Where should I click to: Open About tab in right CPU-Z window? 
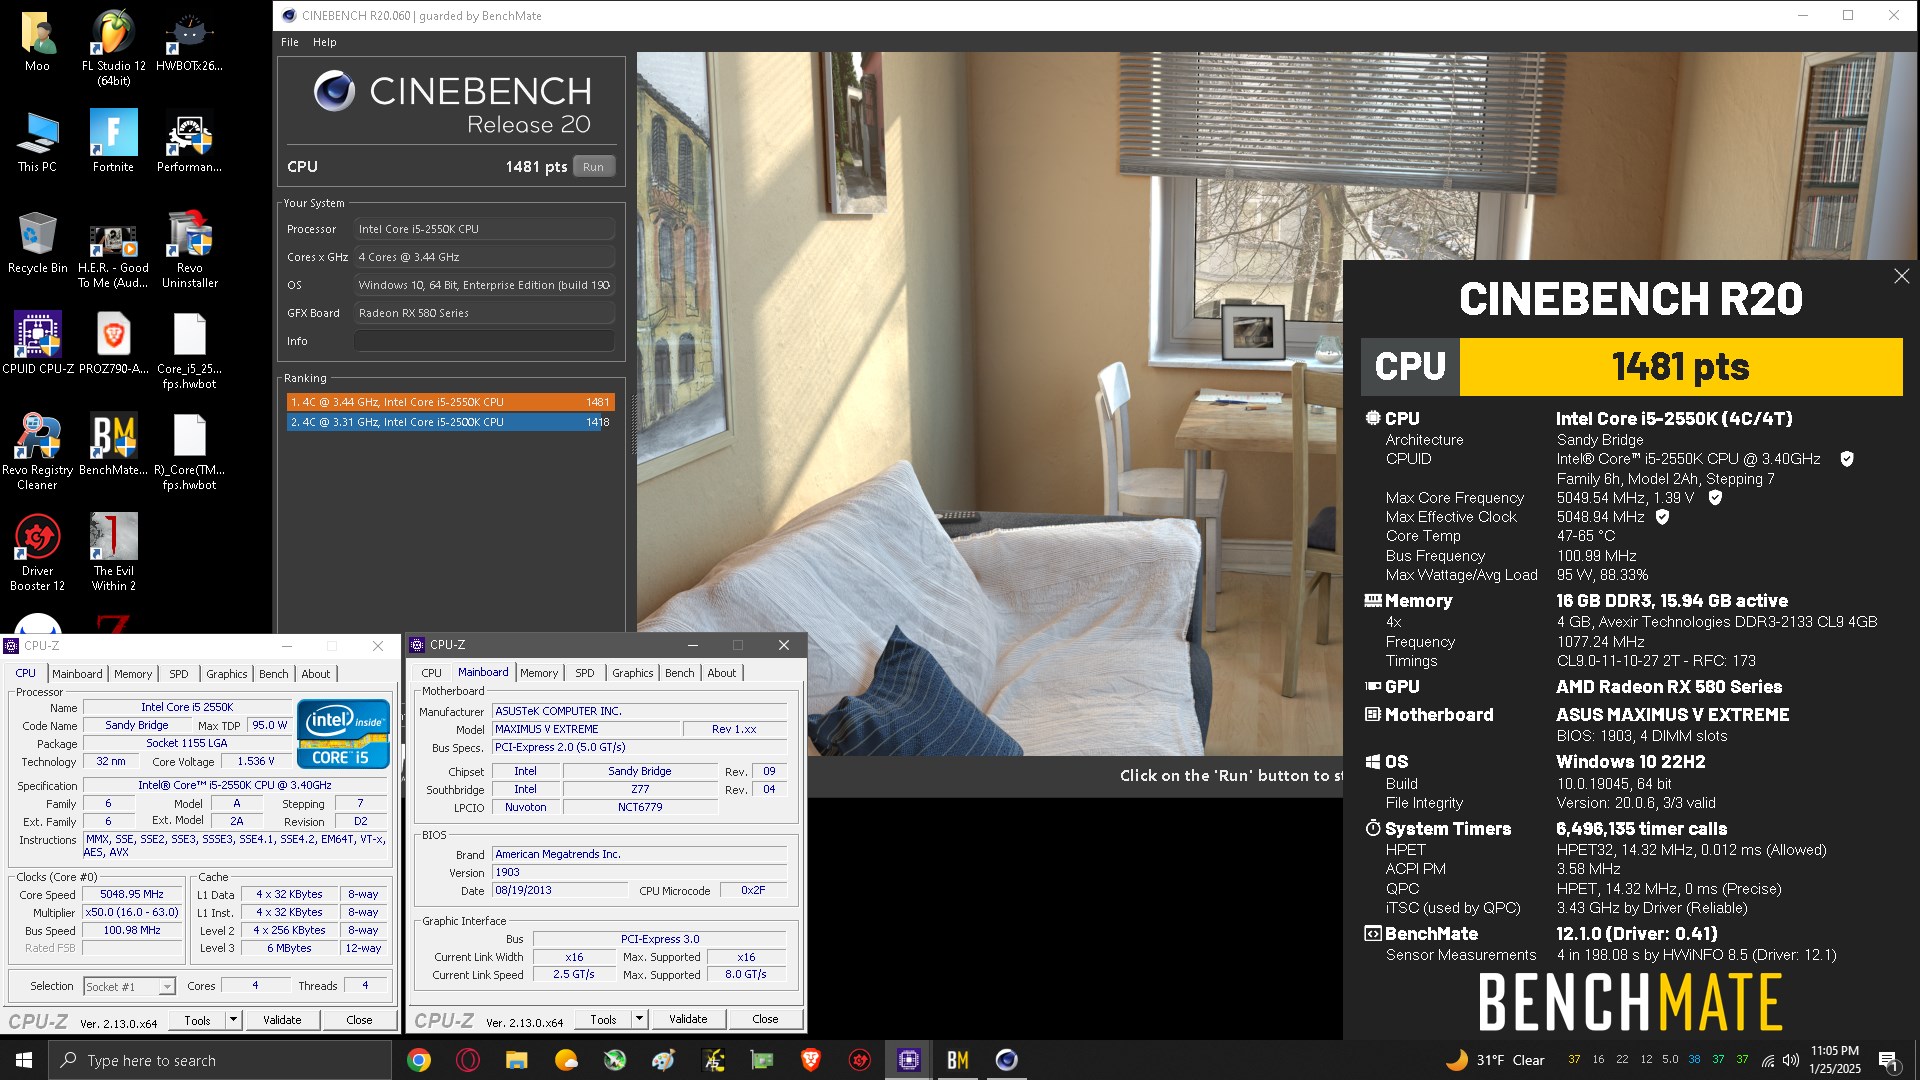(x=722, y=673)
